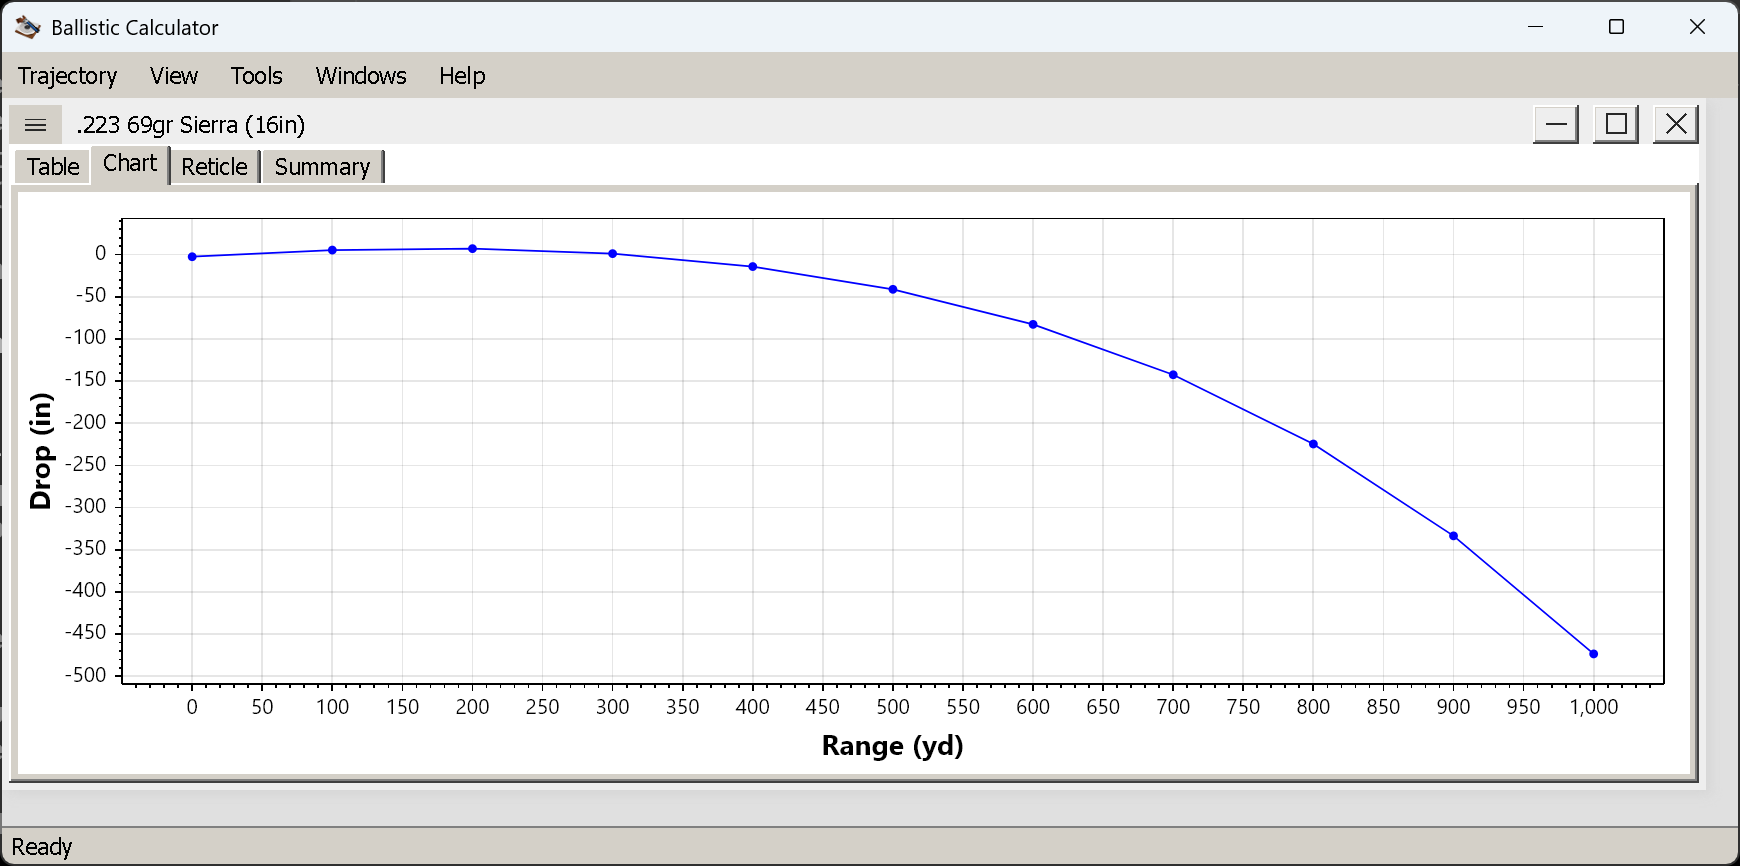Open the Trajectory menu
The height and width of the screenshot is (866, 1740).
coord(68,76)
